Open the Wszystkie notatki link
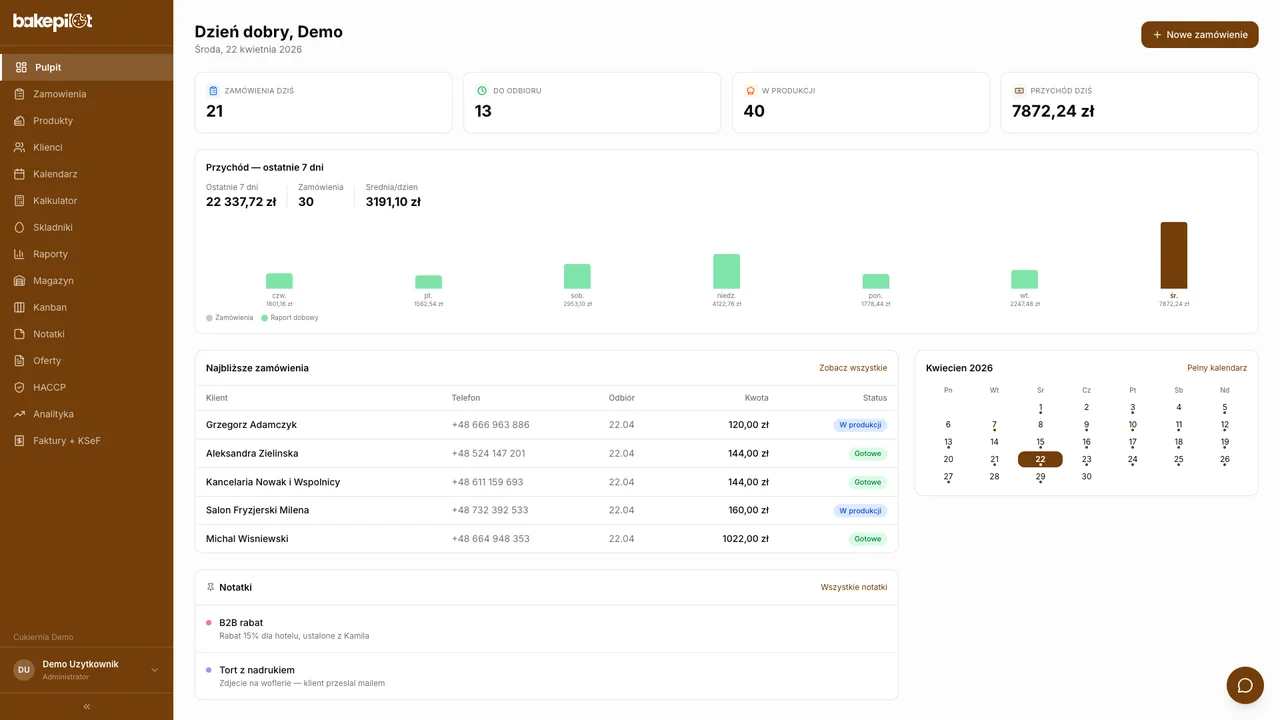Viewport: 1280px width, 720px height. (x=854, y=587)
